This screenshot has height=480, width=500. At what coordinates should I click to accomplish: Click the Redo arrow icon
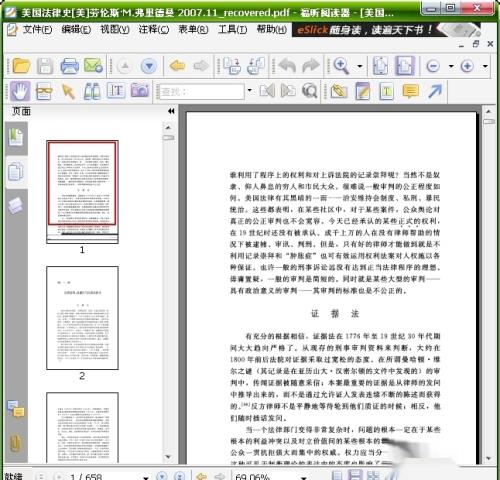[x=311, y=66]
